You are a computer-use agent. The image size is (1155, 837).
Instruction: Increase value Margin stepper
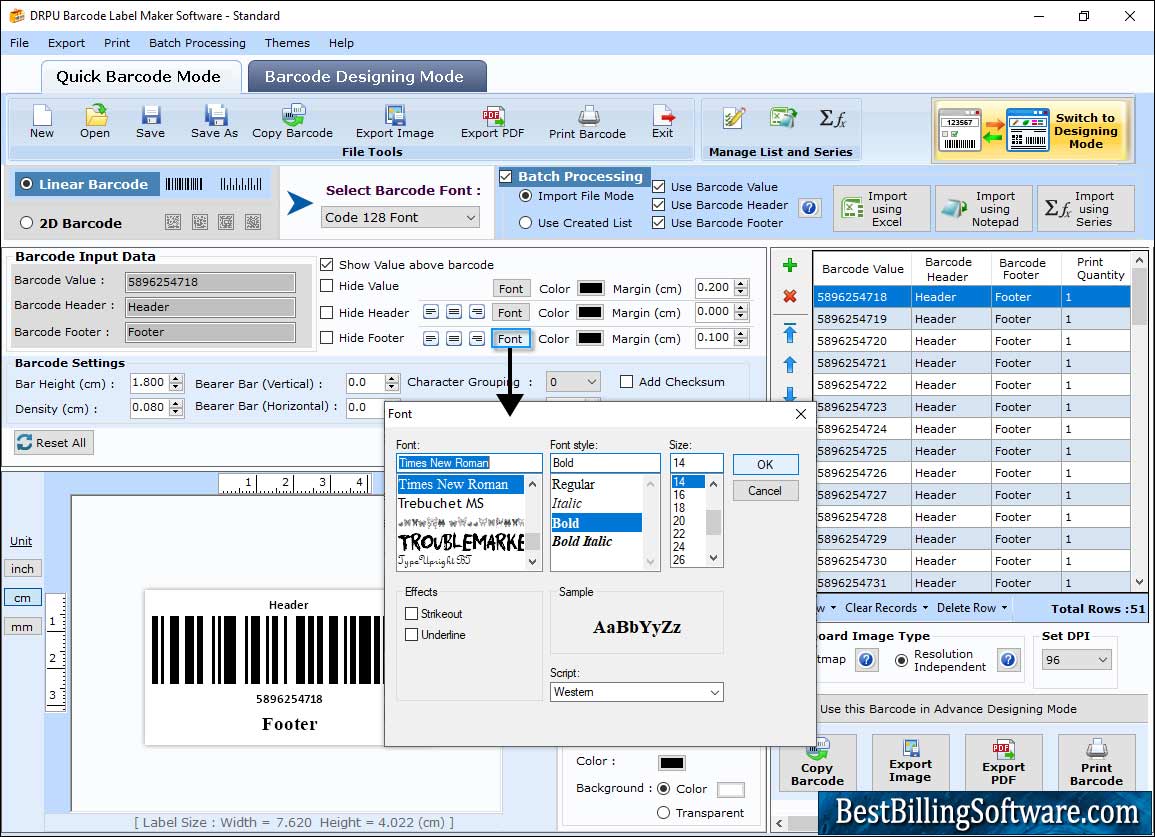pos(741,284)
